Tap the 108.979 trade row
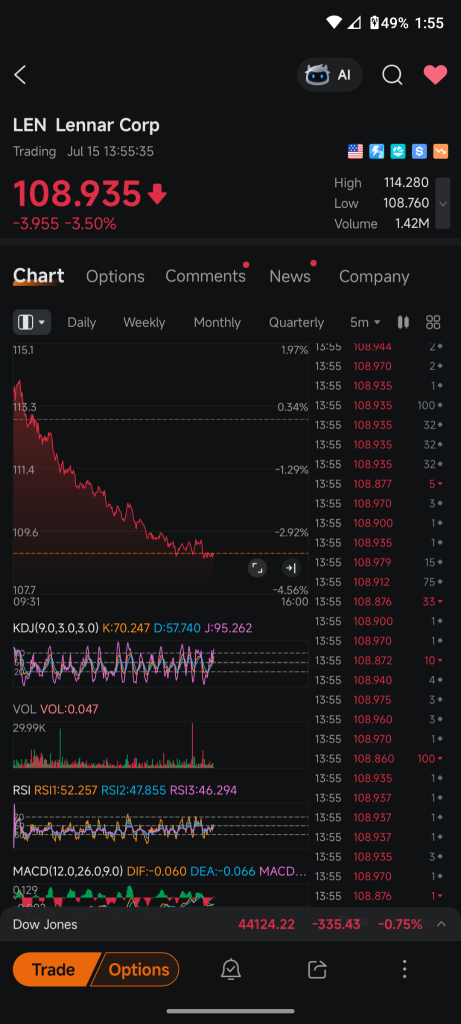The image size is (461, 1024). (379, 562)
